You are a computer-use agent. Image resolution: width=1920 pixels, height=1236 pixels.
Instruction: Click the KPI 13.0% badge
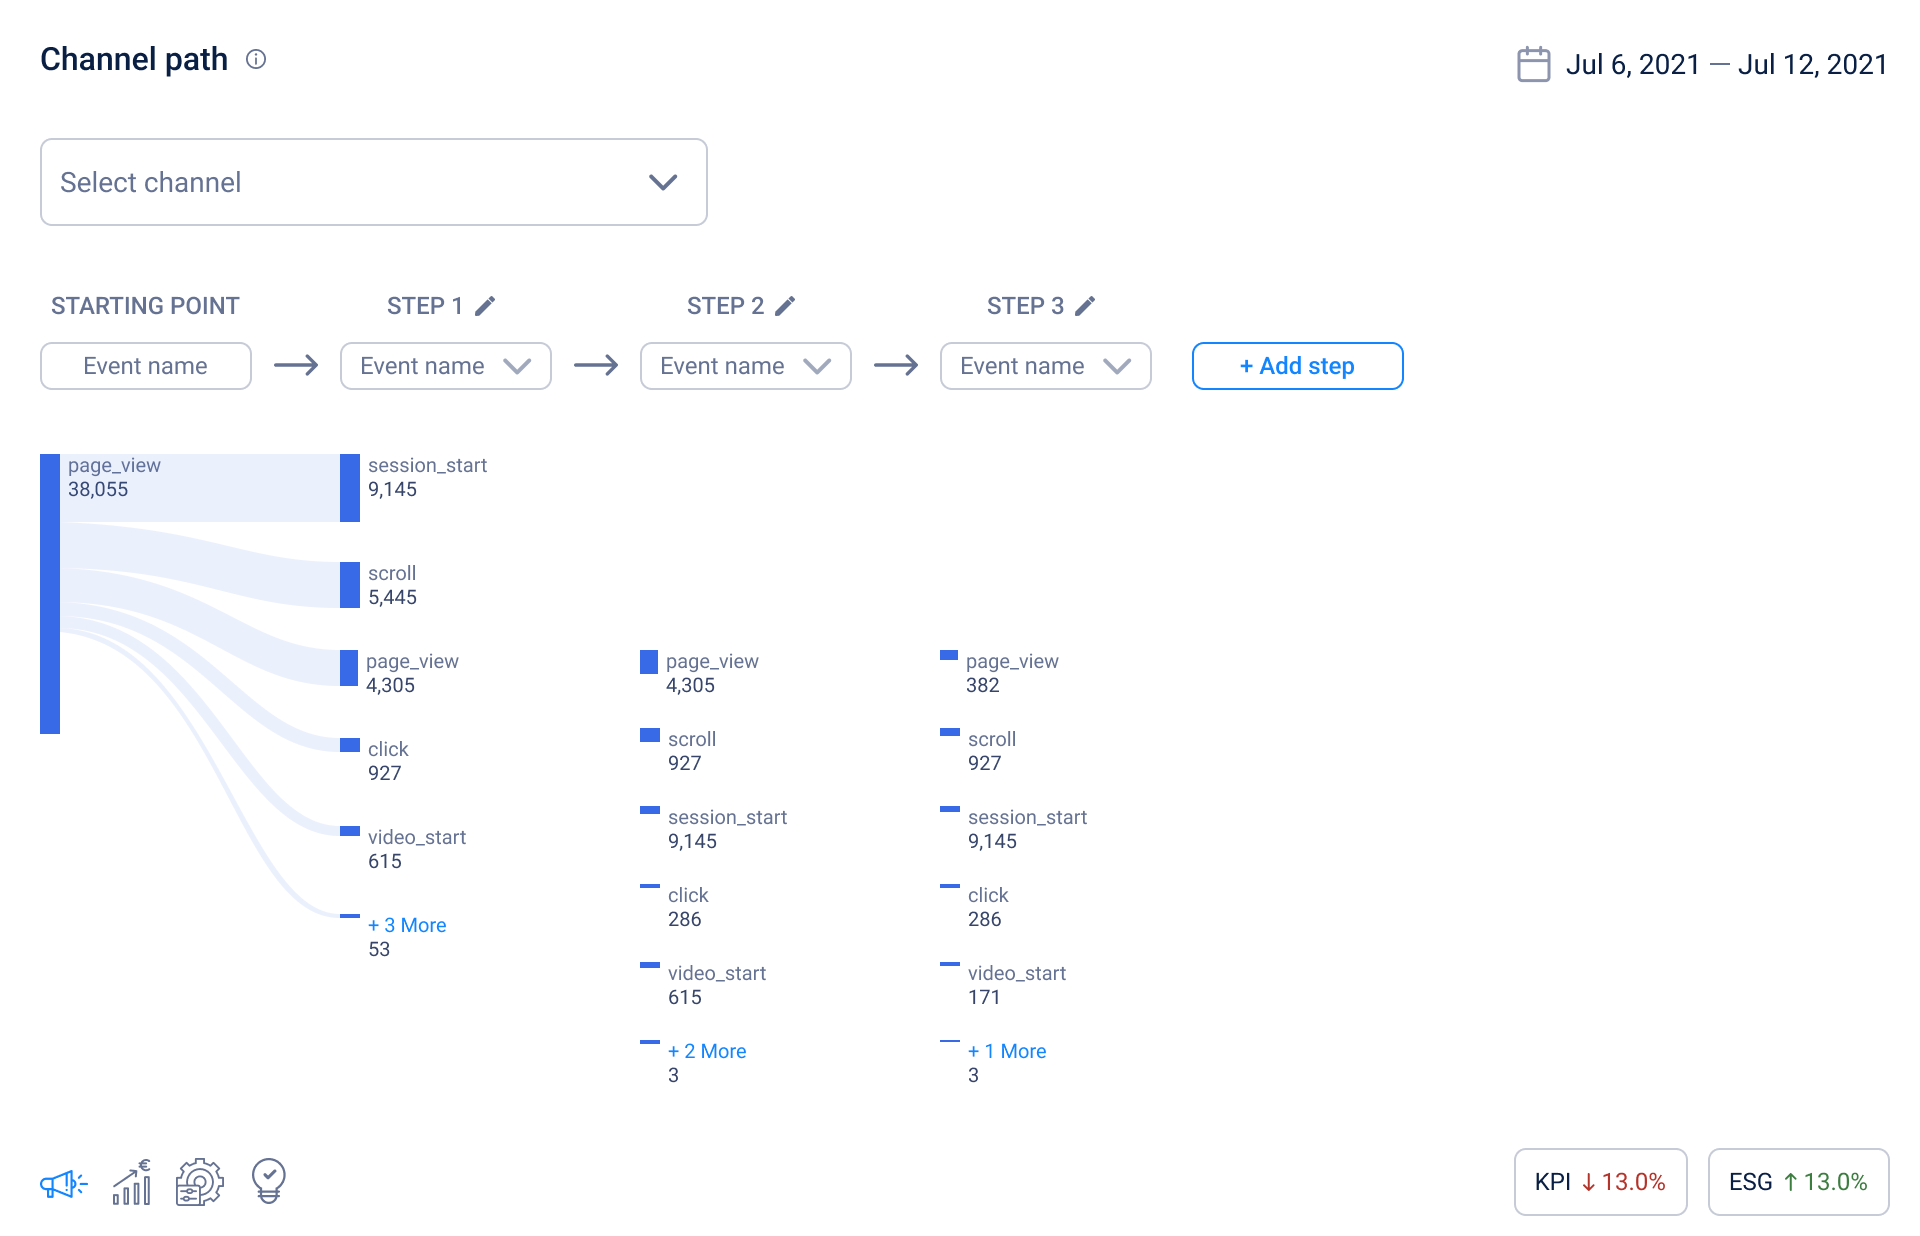click(1600, 1182)
